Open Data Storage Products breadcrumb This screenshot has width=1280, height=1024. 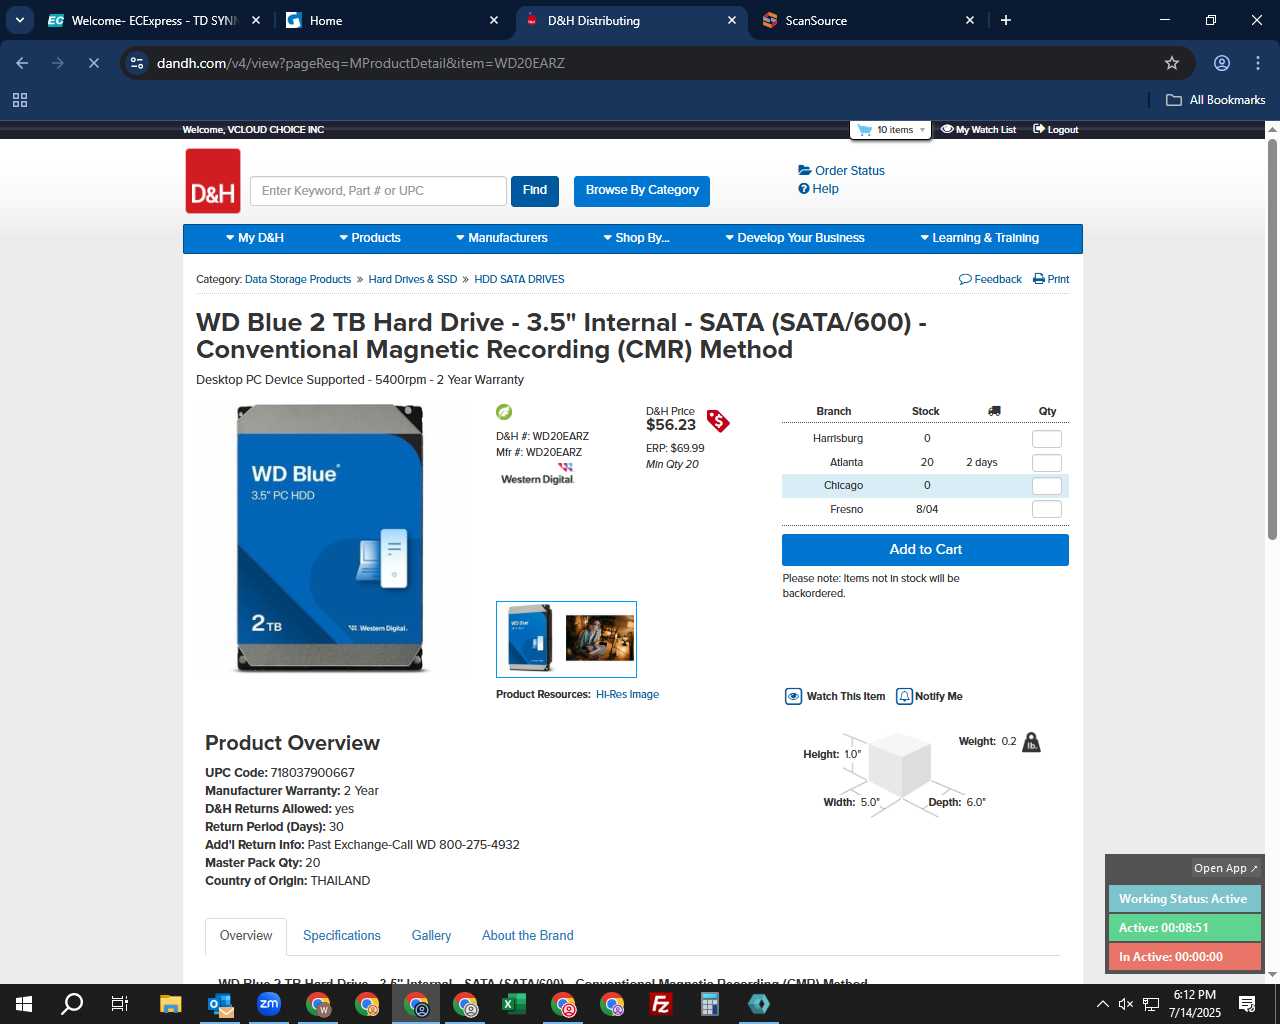click(298, 279)
